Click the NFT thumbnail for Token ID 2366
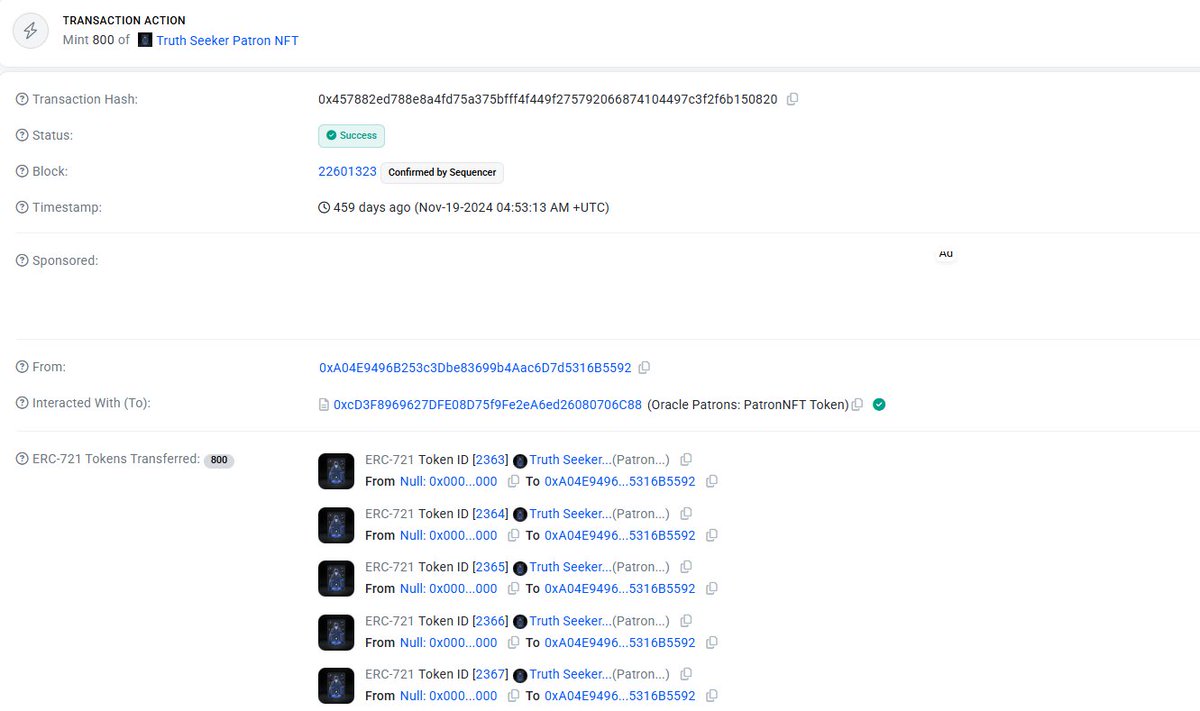Screen dimensions: 1200x711 pyautogui.click(x=336, y=632)
